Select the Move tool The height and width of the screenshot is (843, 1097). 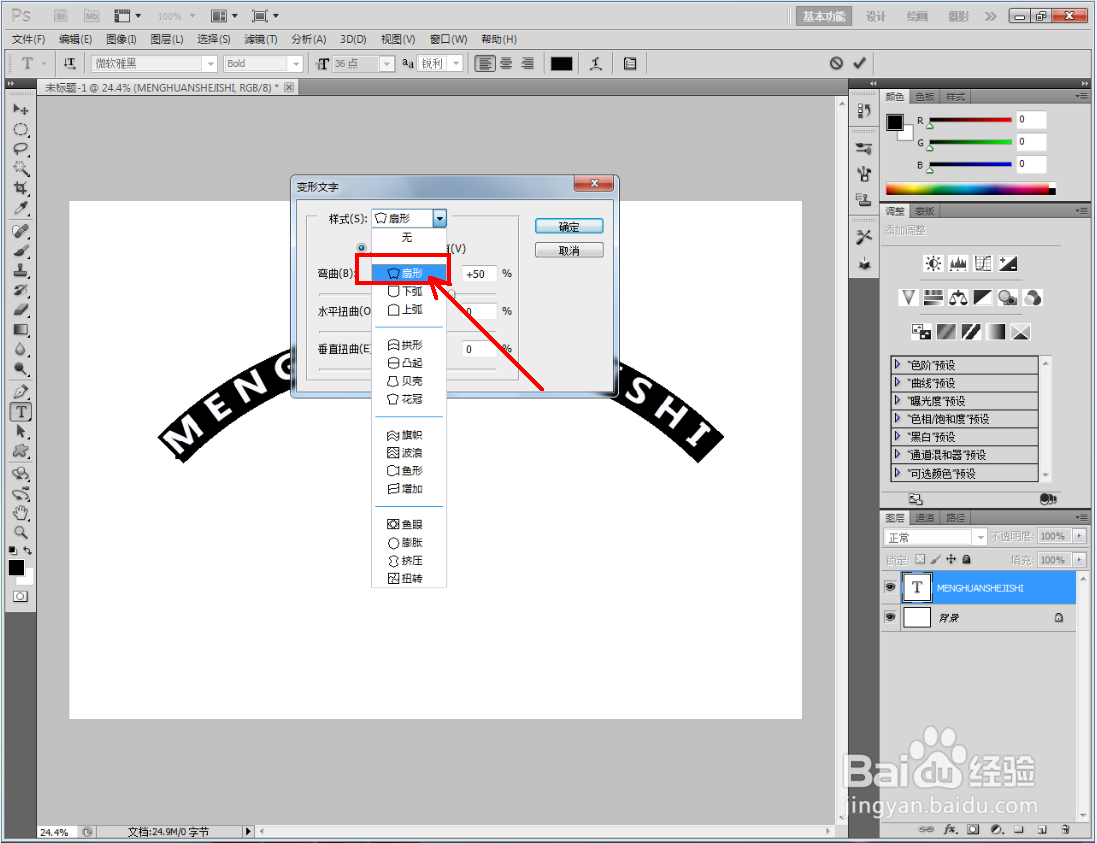click(x=21, y=110)
